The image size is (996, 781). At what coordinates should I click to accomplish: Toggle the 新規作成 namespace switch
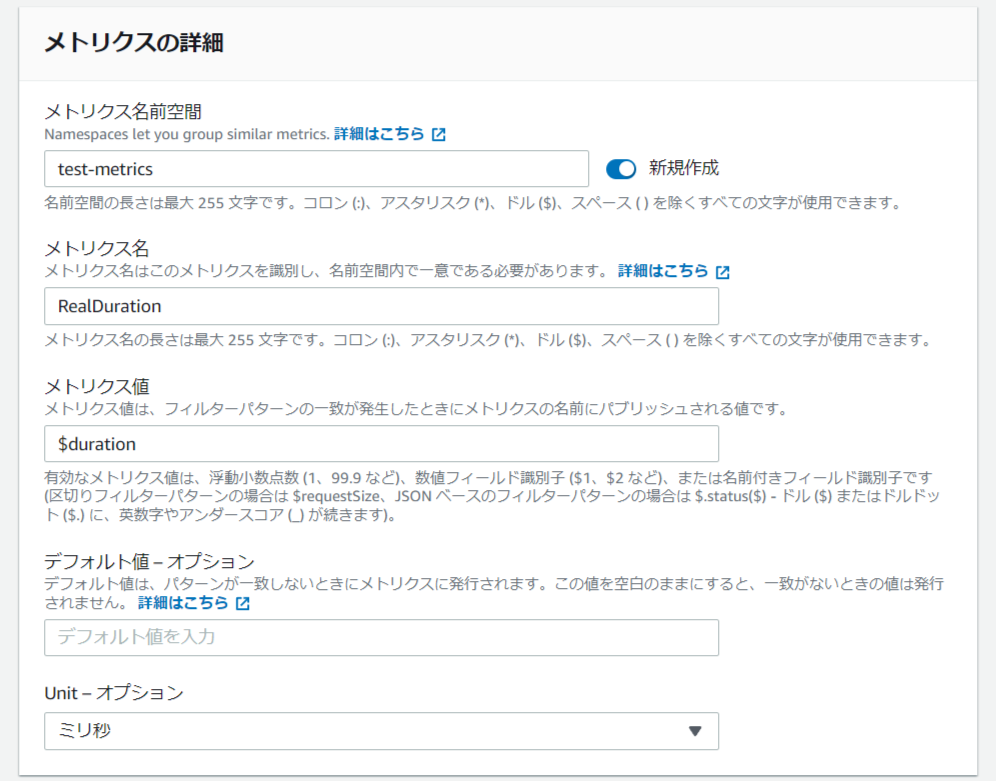click(621, 169)
